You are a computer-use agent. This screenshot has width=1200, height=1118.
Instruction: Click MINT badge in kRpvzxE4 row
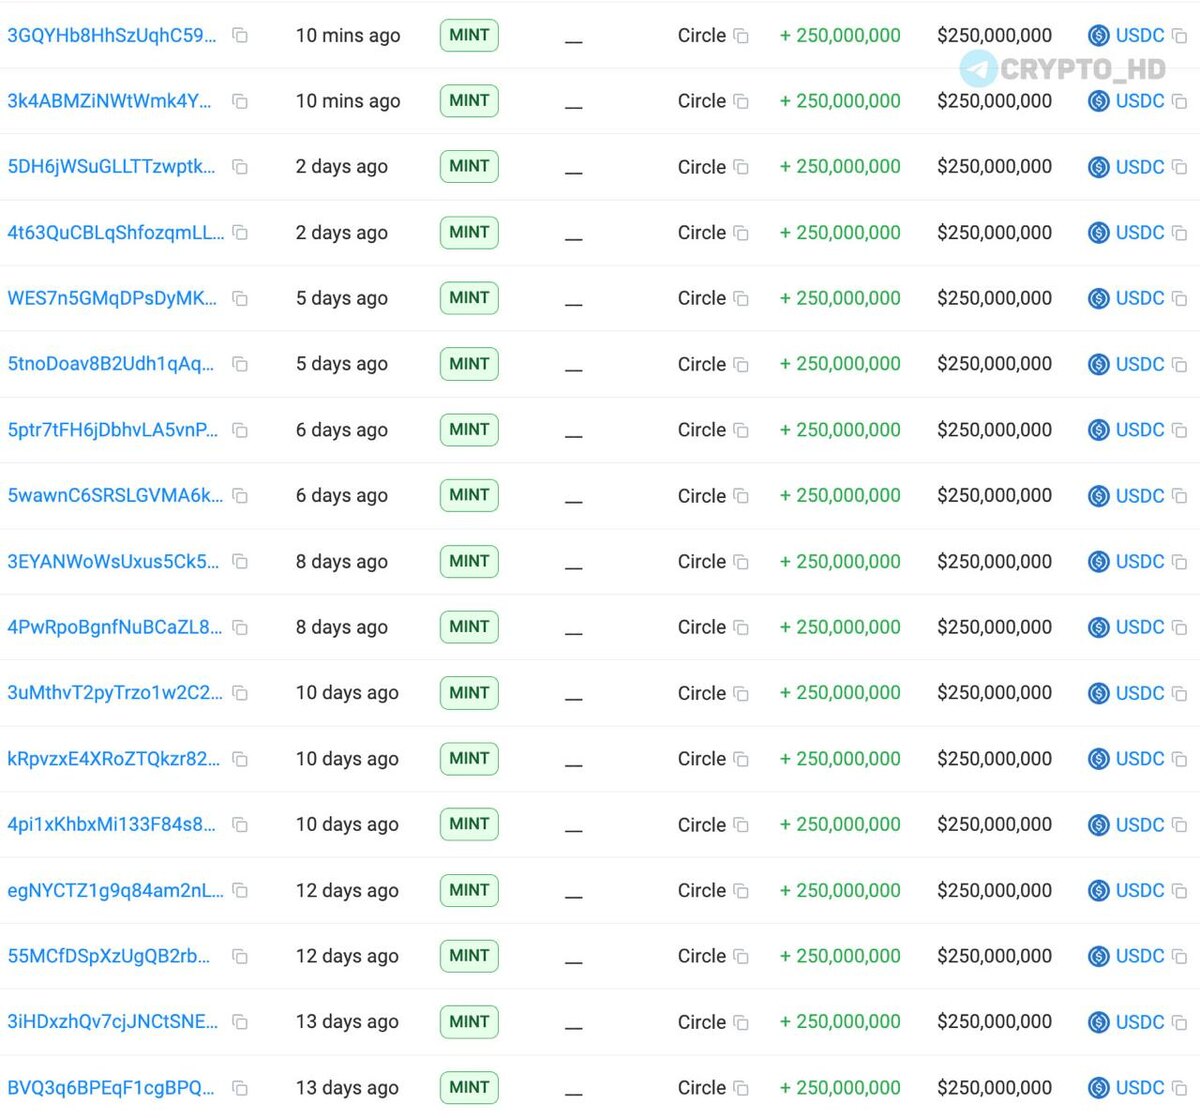[x=469, y=759]
